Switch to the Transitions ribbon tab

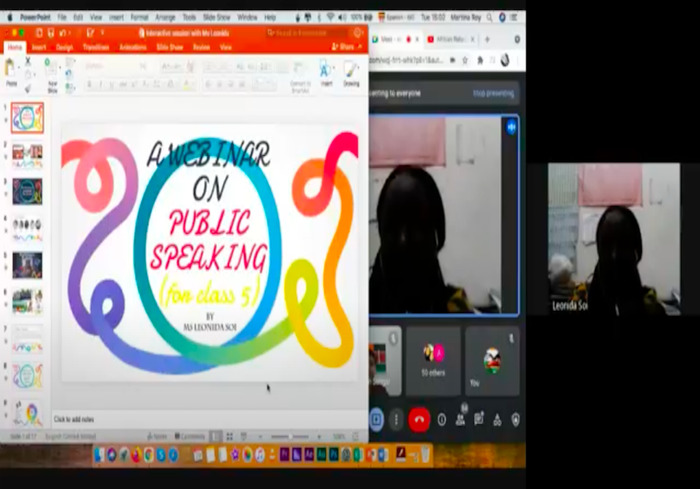[x=96, y=47]
